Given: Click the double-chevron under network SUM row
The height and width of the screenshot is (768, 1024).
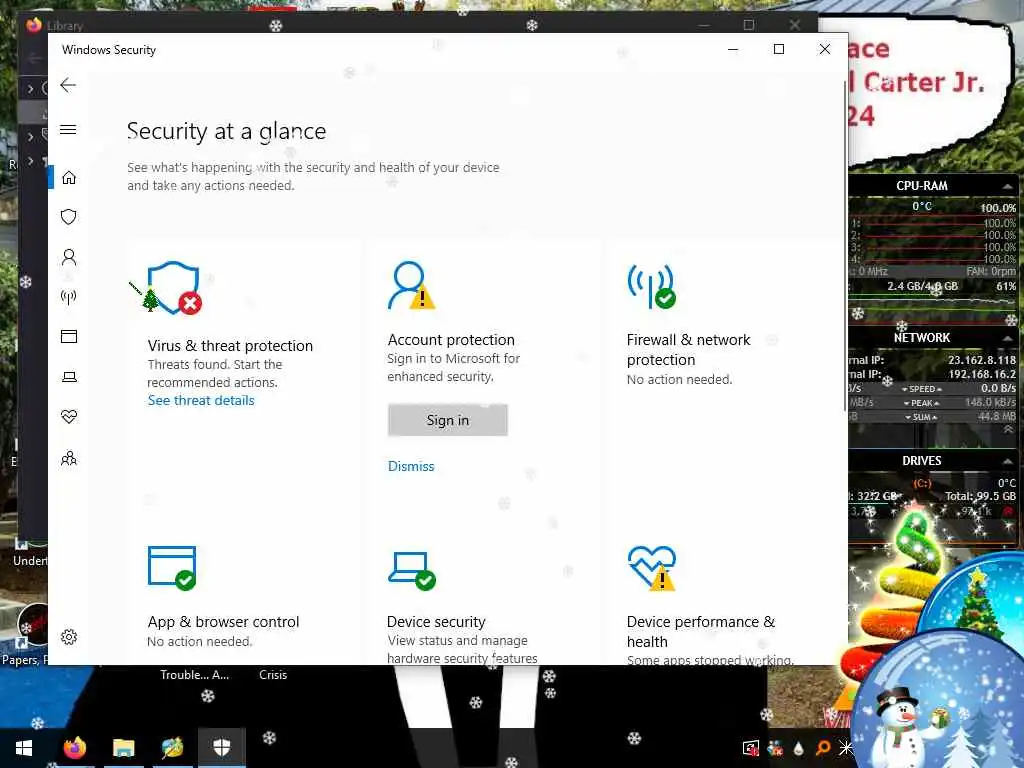Looking at the screenshot, I should point(1008,430).
